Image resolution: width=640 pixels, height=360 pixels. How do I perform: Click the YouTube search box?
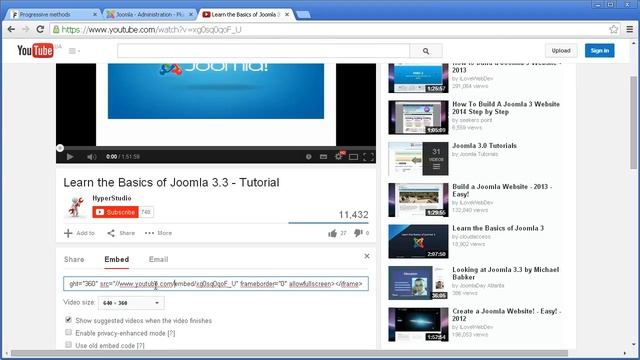[x=263, y=51]
